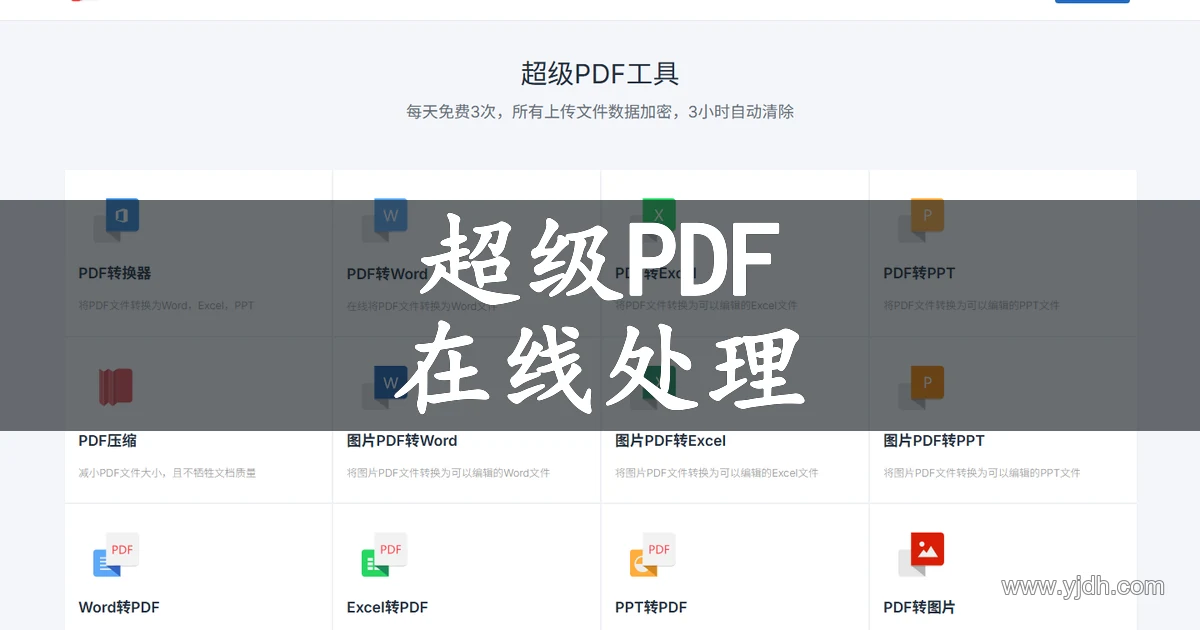1200x630 pixels.
Task: Open the Word转PDF title link
Action: (119, 607)
